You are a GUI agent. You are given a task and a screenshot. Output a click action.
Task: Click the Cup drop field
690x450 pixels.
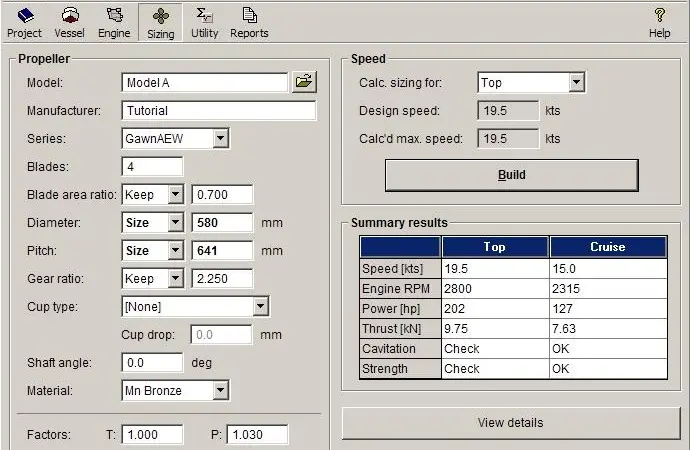(222, 335)
